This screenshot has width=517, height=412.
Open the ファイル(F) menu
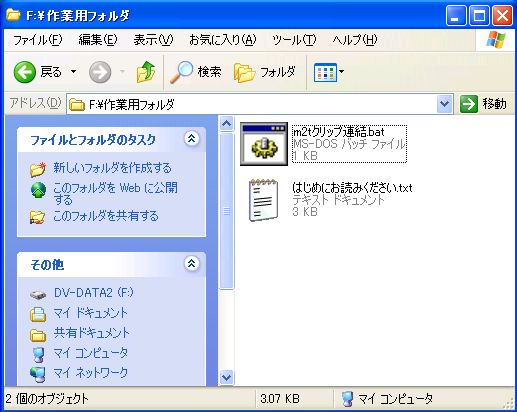(37, 40)
